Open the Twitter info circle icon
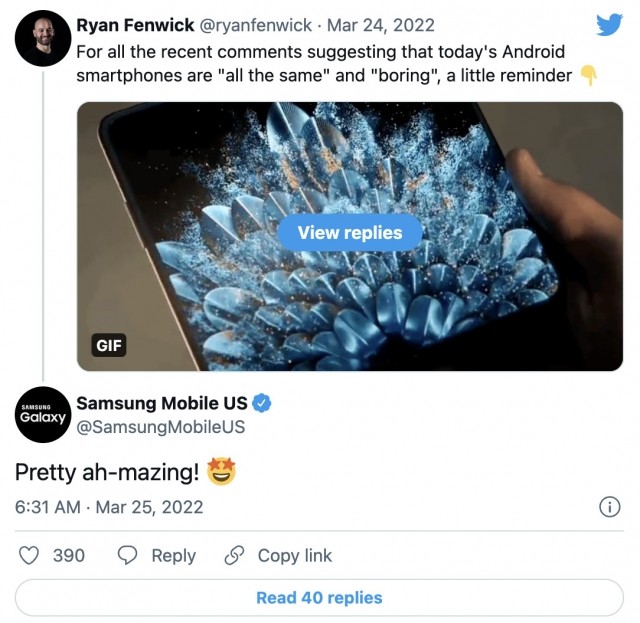The image size is (640, 623). (609, 507)
